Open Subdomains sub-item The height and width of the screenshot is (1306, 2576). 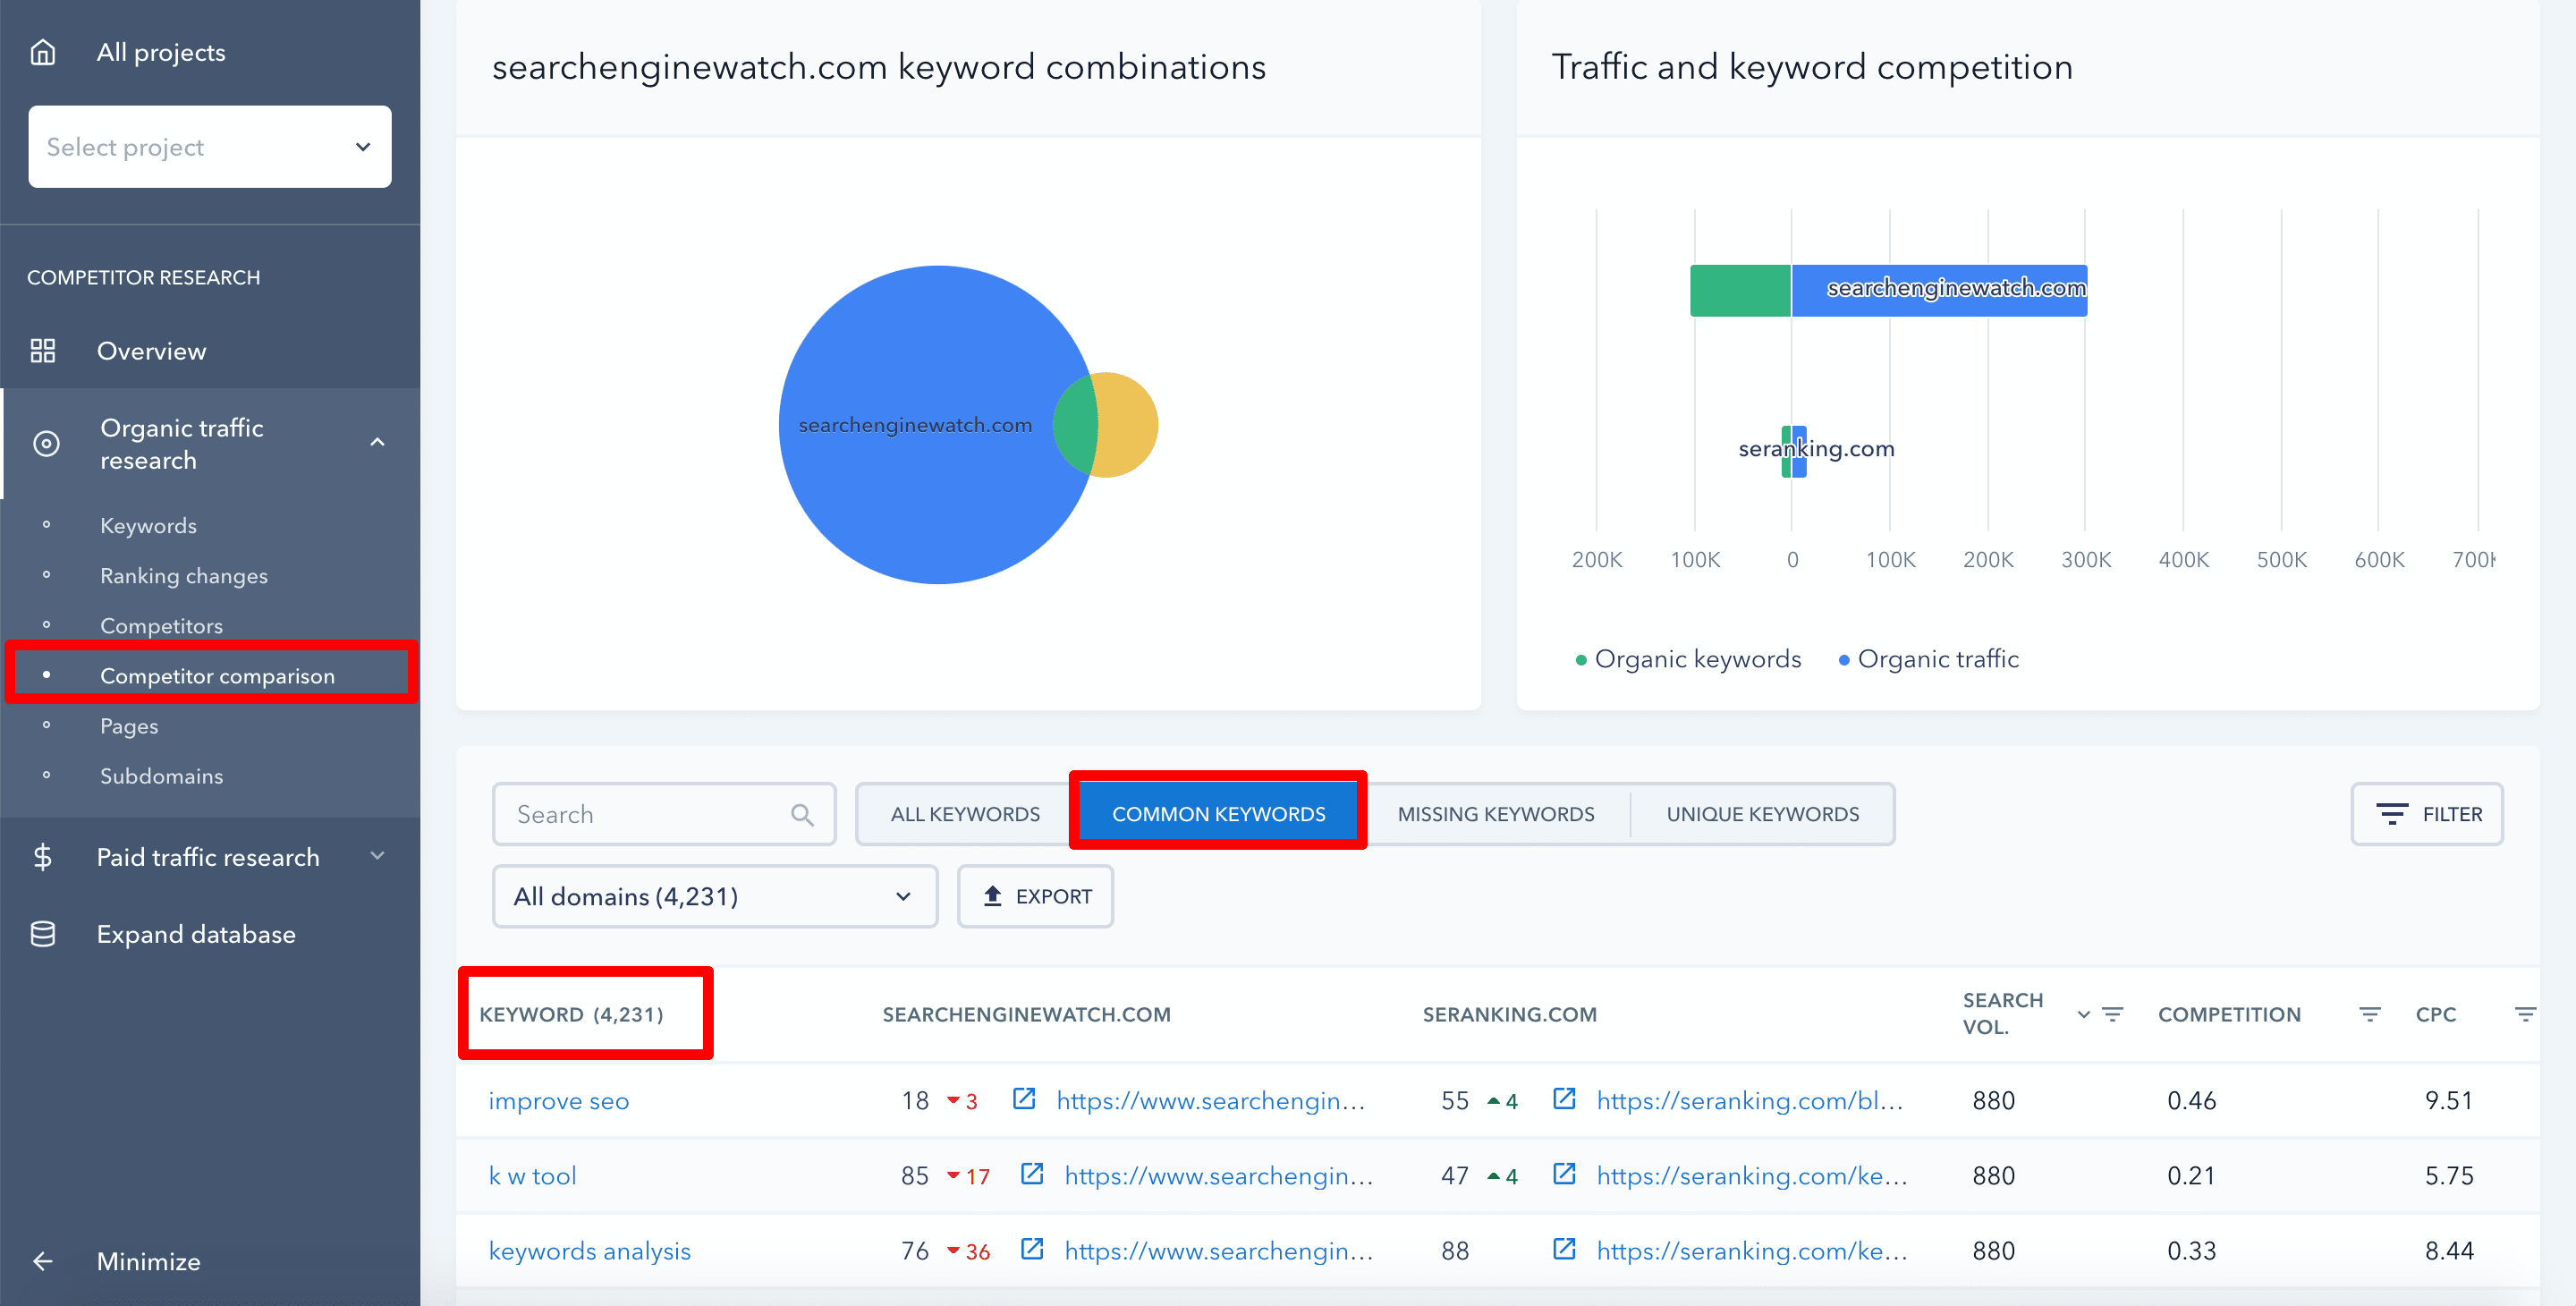pyautogui.click(x=161, y=776)
